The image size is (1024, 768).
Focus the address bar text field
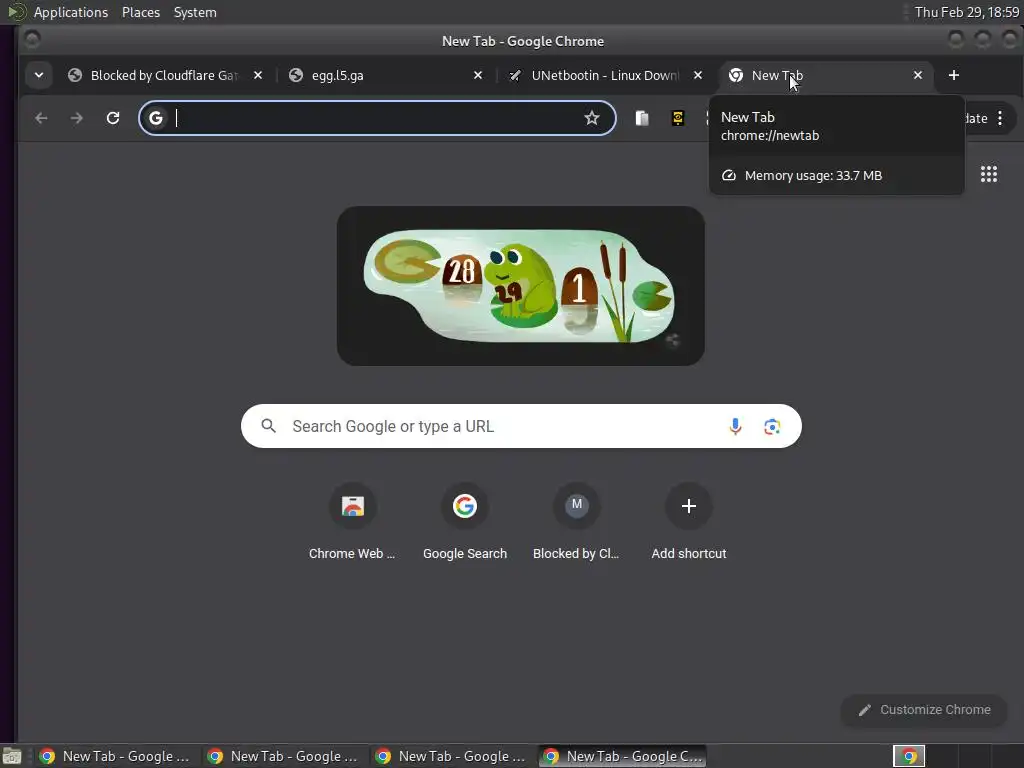(x=376, y=118)
